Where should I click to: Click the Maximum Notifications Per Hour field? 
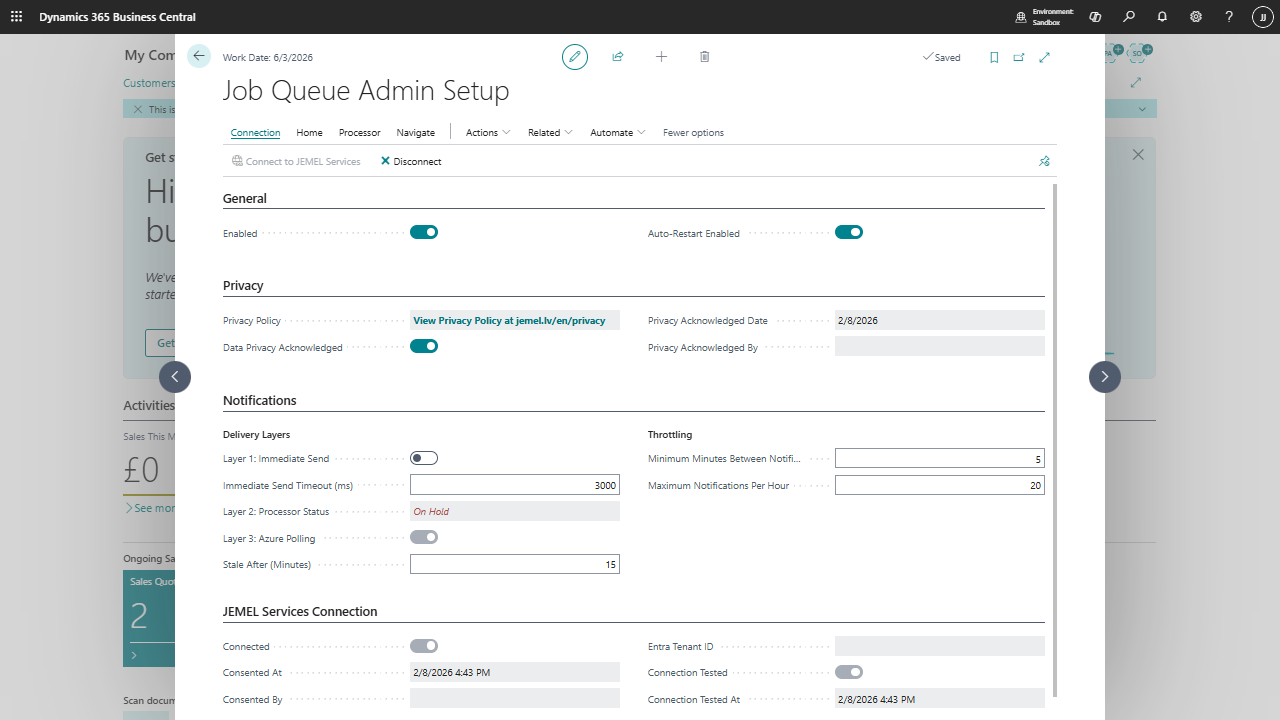click(x=939, y=486)
